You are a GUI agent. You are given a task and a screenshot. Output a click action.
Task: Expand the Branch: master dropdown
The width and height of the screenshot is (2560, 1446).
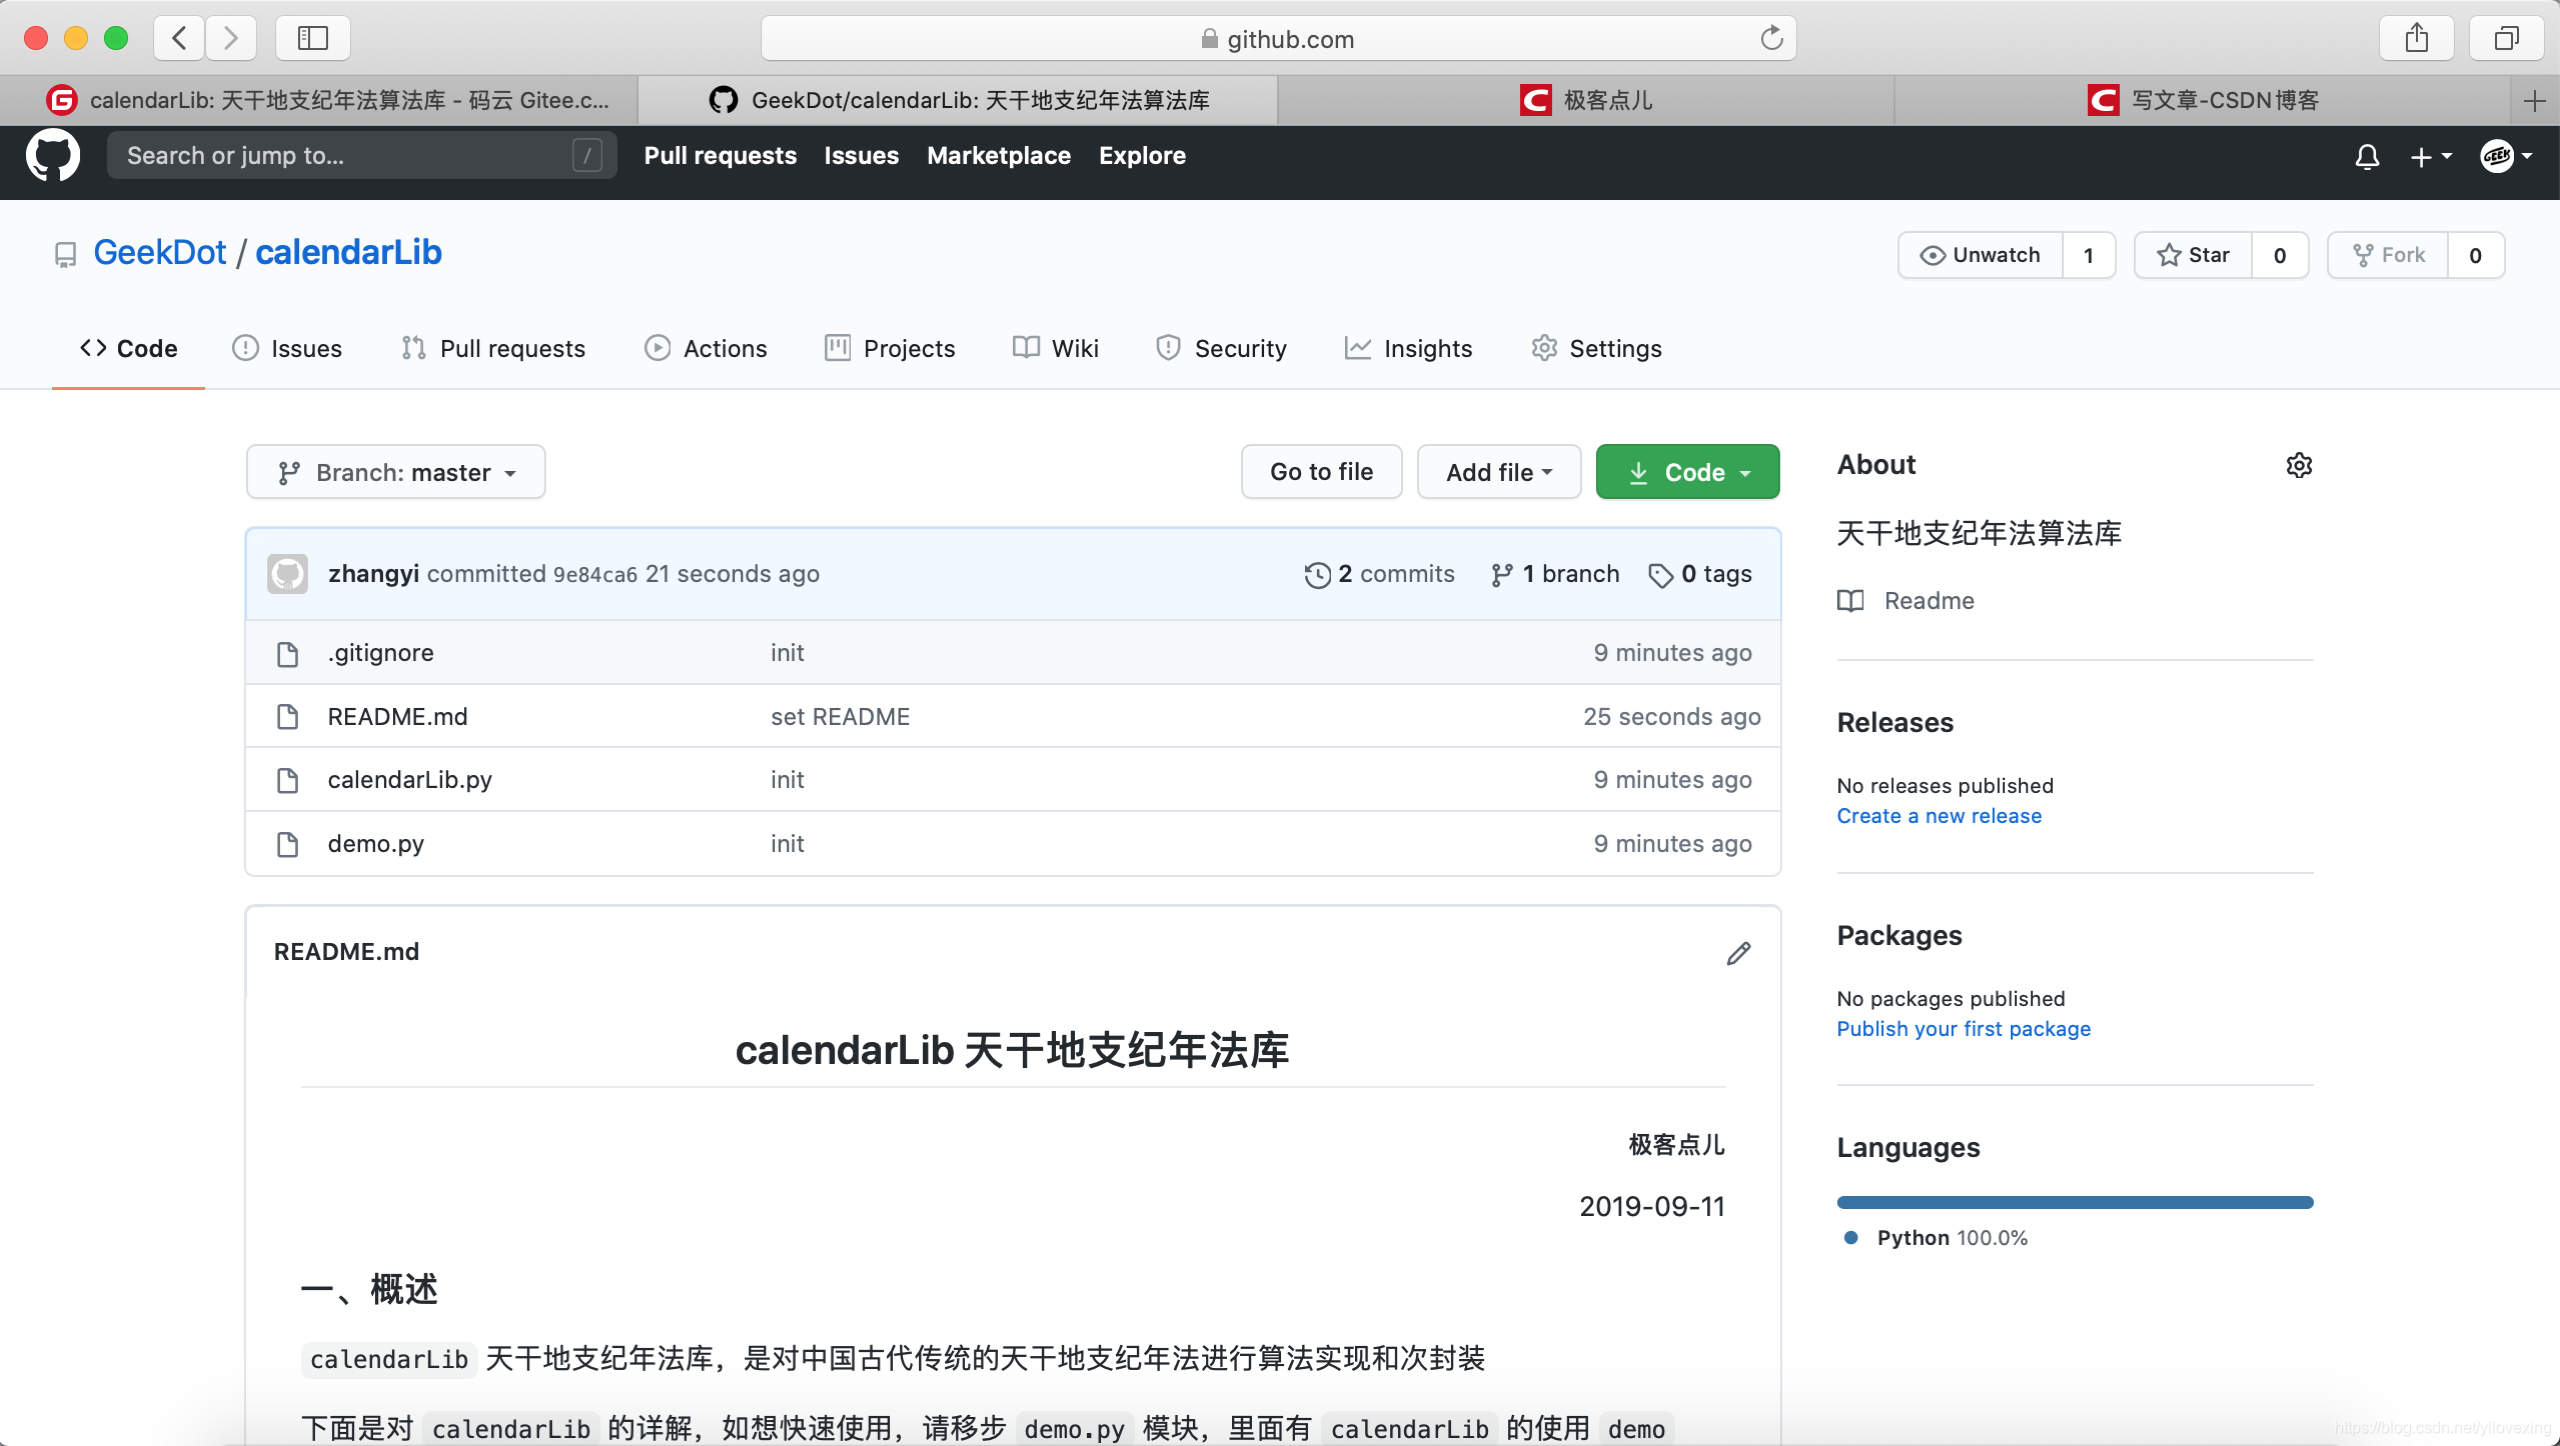point(396,472)
